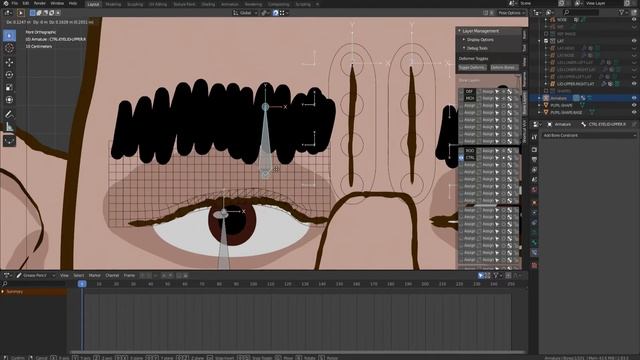Click the PUPIL SHAPE grease pencil icon

tap(546, 105)
